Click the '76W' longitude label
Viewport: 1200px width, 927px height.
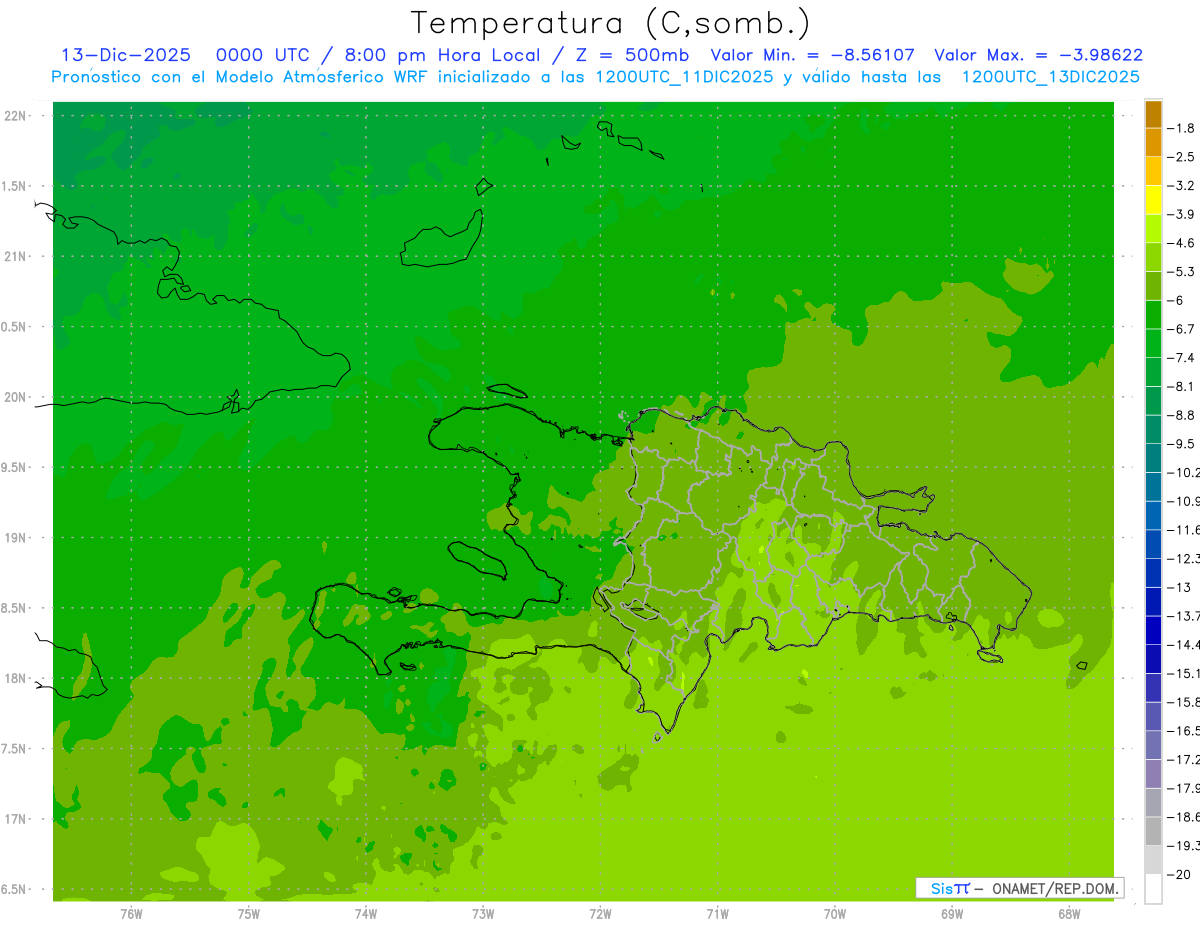[x=131, y=913]
